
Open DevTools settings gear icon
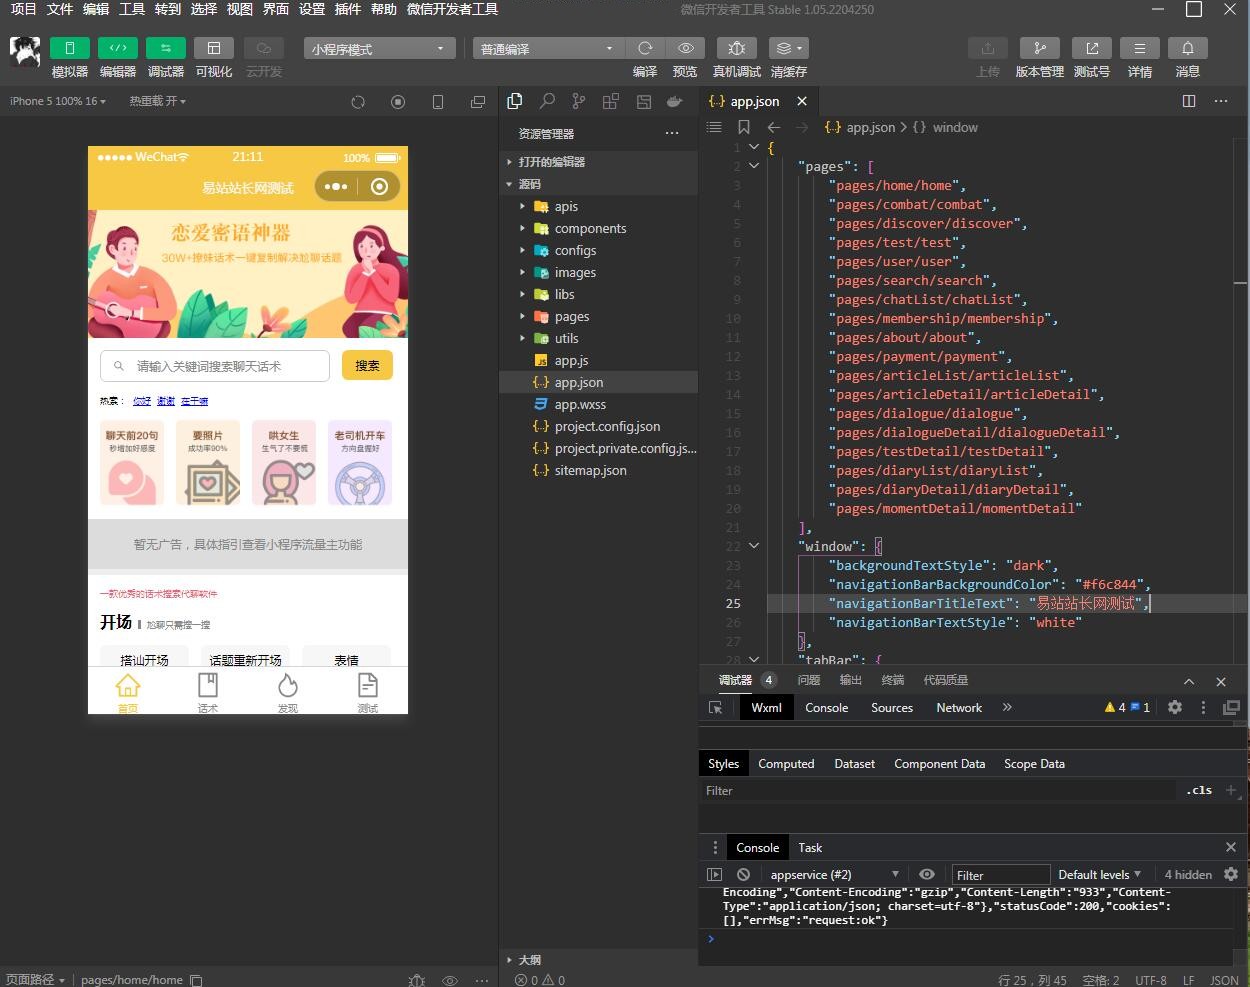(1175, 707)
